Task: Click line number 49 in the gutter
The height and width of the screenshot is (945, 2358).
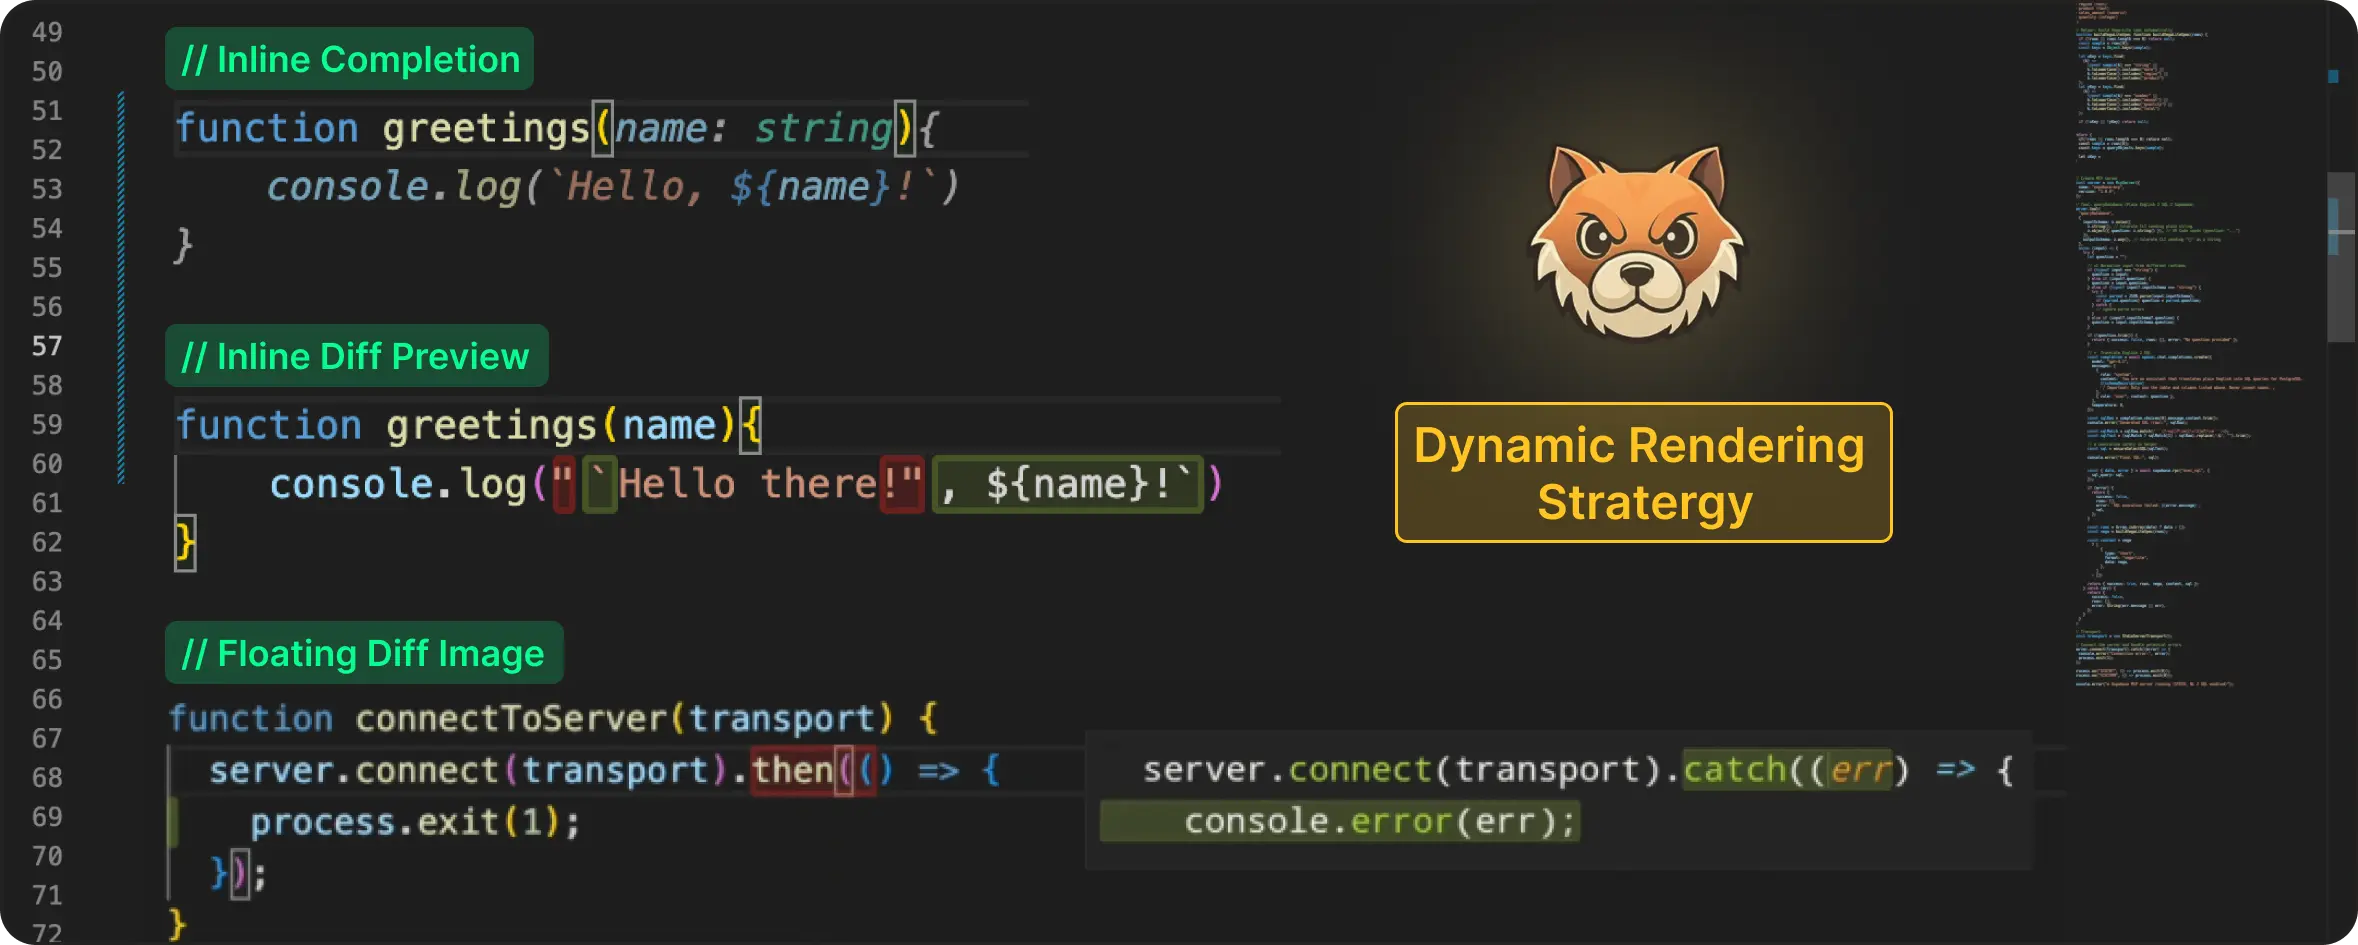Action: pos(47,32)
